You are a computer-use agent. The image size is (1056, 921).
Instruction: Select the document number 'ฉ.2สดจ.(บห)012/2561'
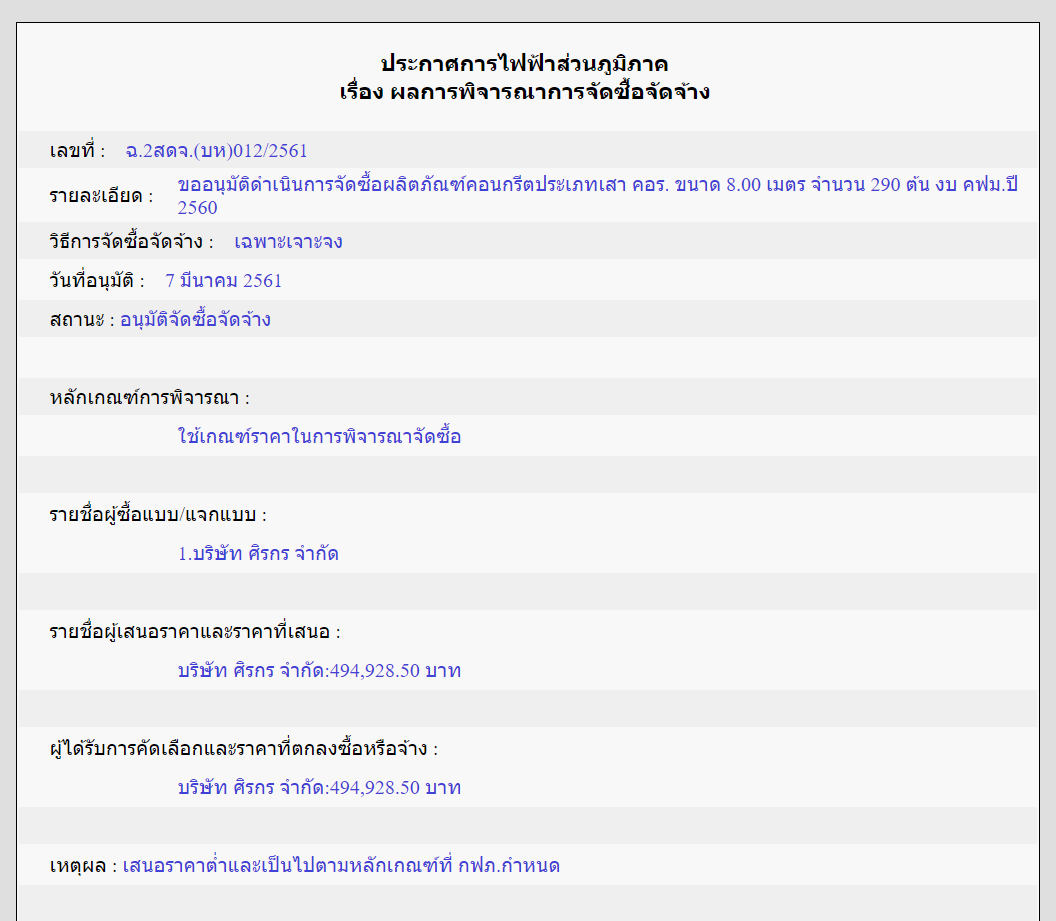click(x=216, y=150)
